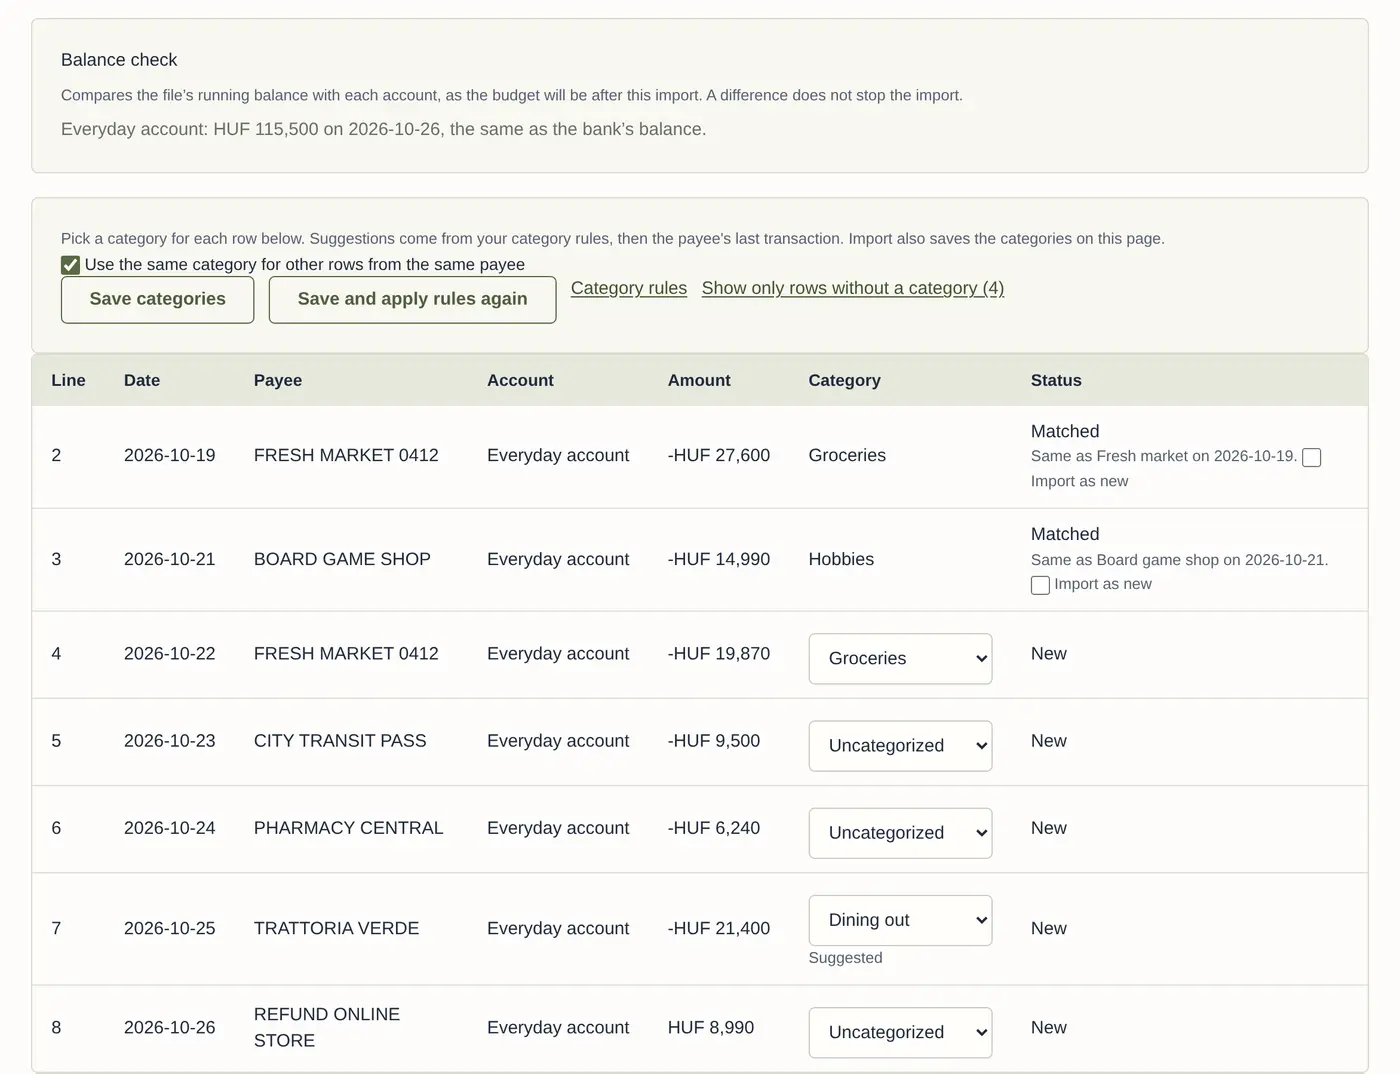This screenshot has width=1400, height=1074.
Task: Select amount -HUF 14,990
Action: tap(719, 559)
